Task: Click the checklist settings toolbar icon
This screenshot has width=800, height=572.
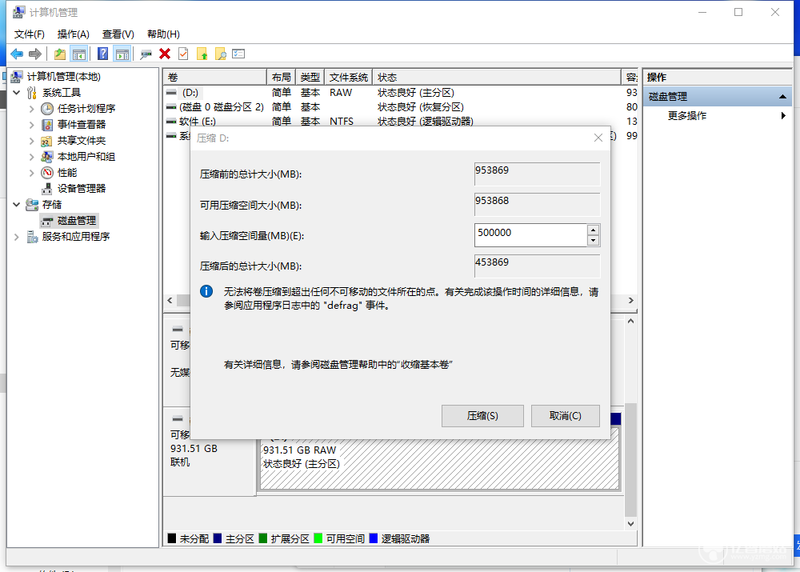Action: pyautogui.click(x=238, y=54)
